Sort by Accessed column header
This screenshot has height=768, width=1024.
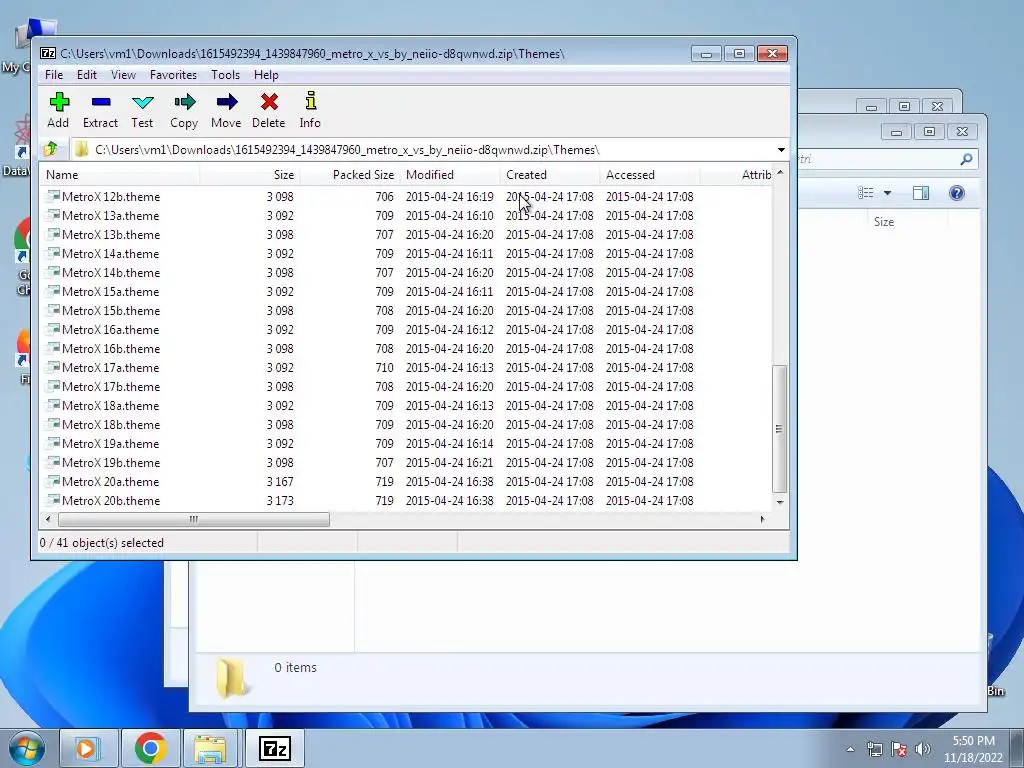(x=650, y=174)
